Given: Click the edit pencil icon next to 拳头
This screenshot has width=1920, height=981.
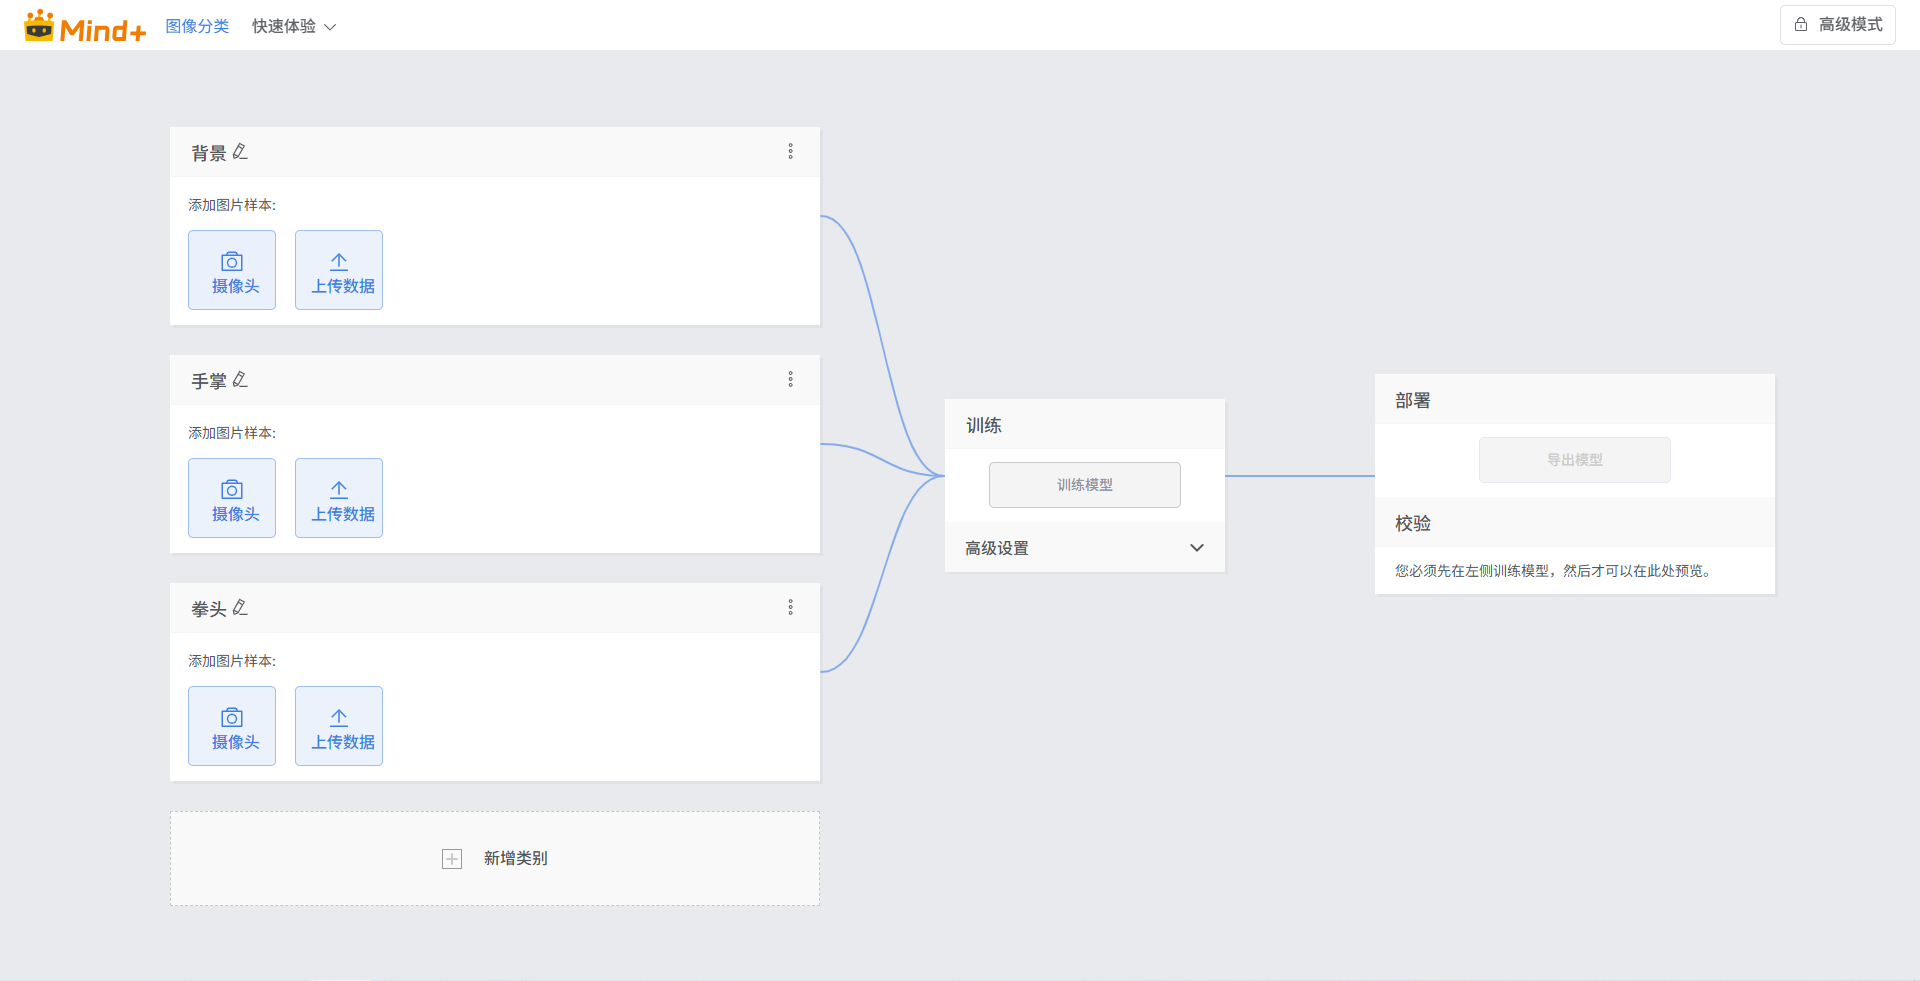Looking at the screenshot, I should click(x=240, y=608).
